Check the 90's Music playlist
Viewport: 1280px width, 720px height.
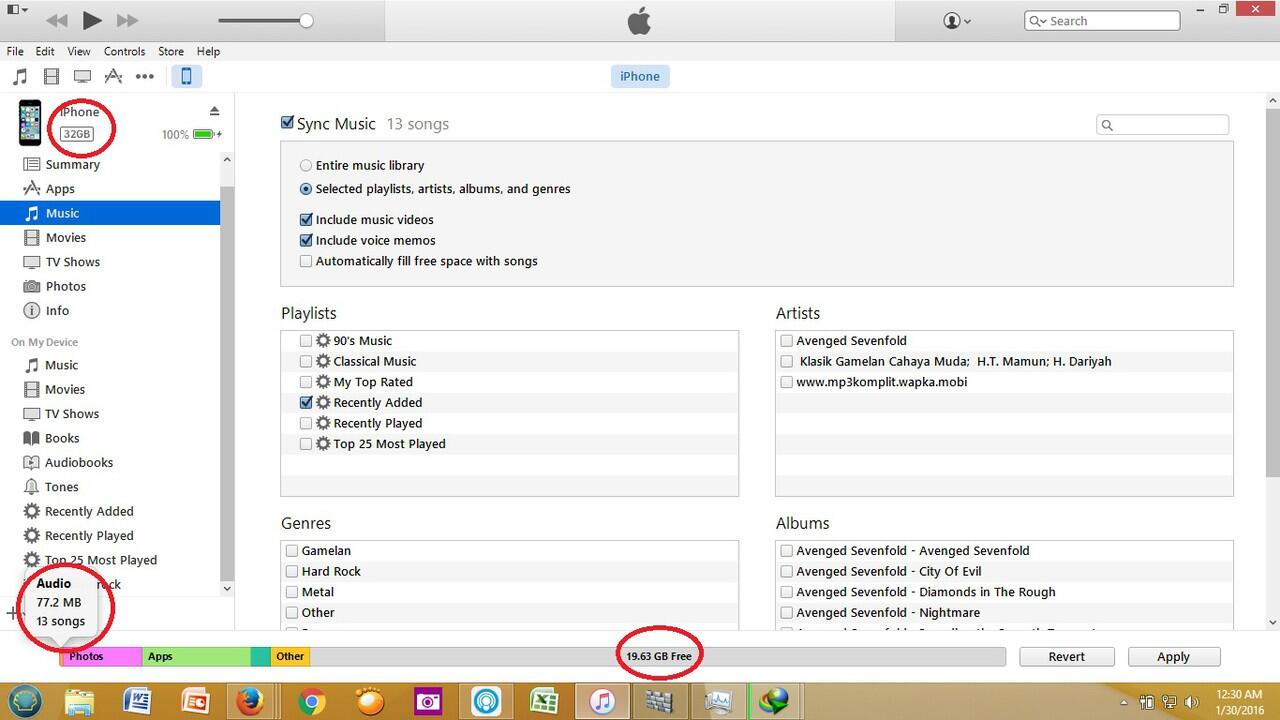[x=306, y=340]
